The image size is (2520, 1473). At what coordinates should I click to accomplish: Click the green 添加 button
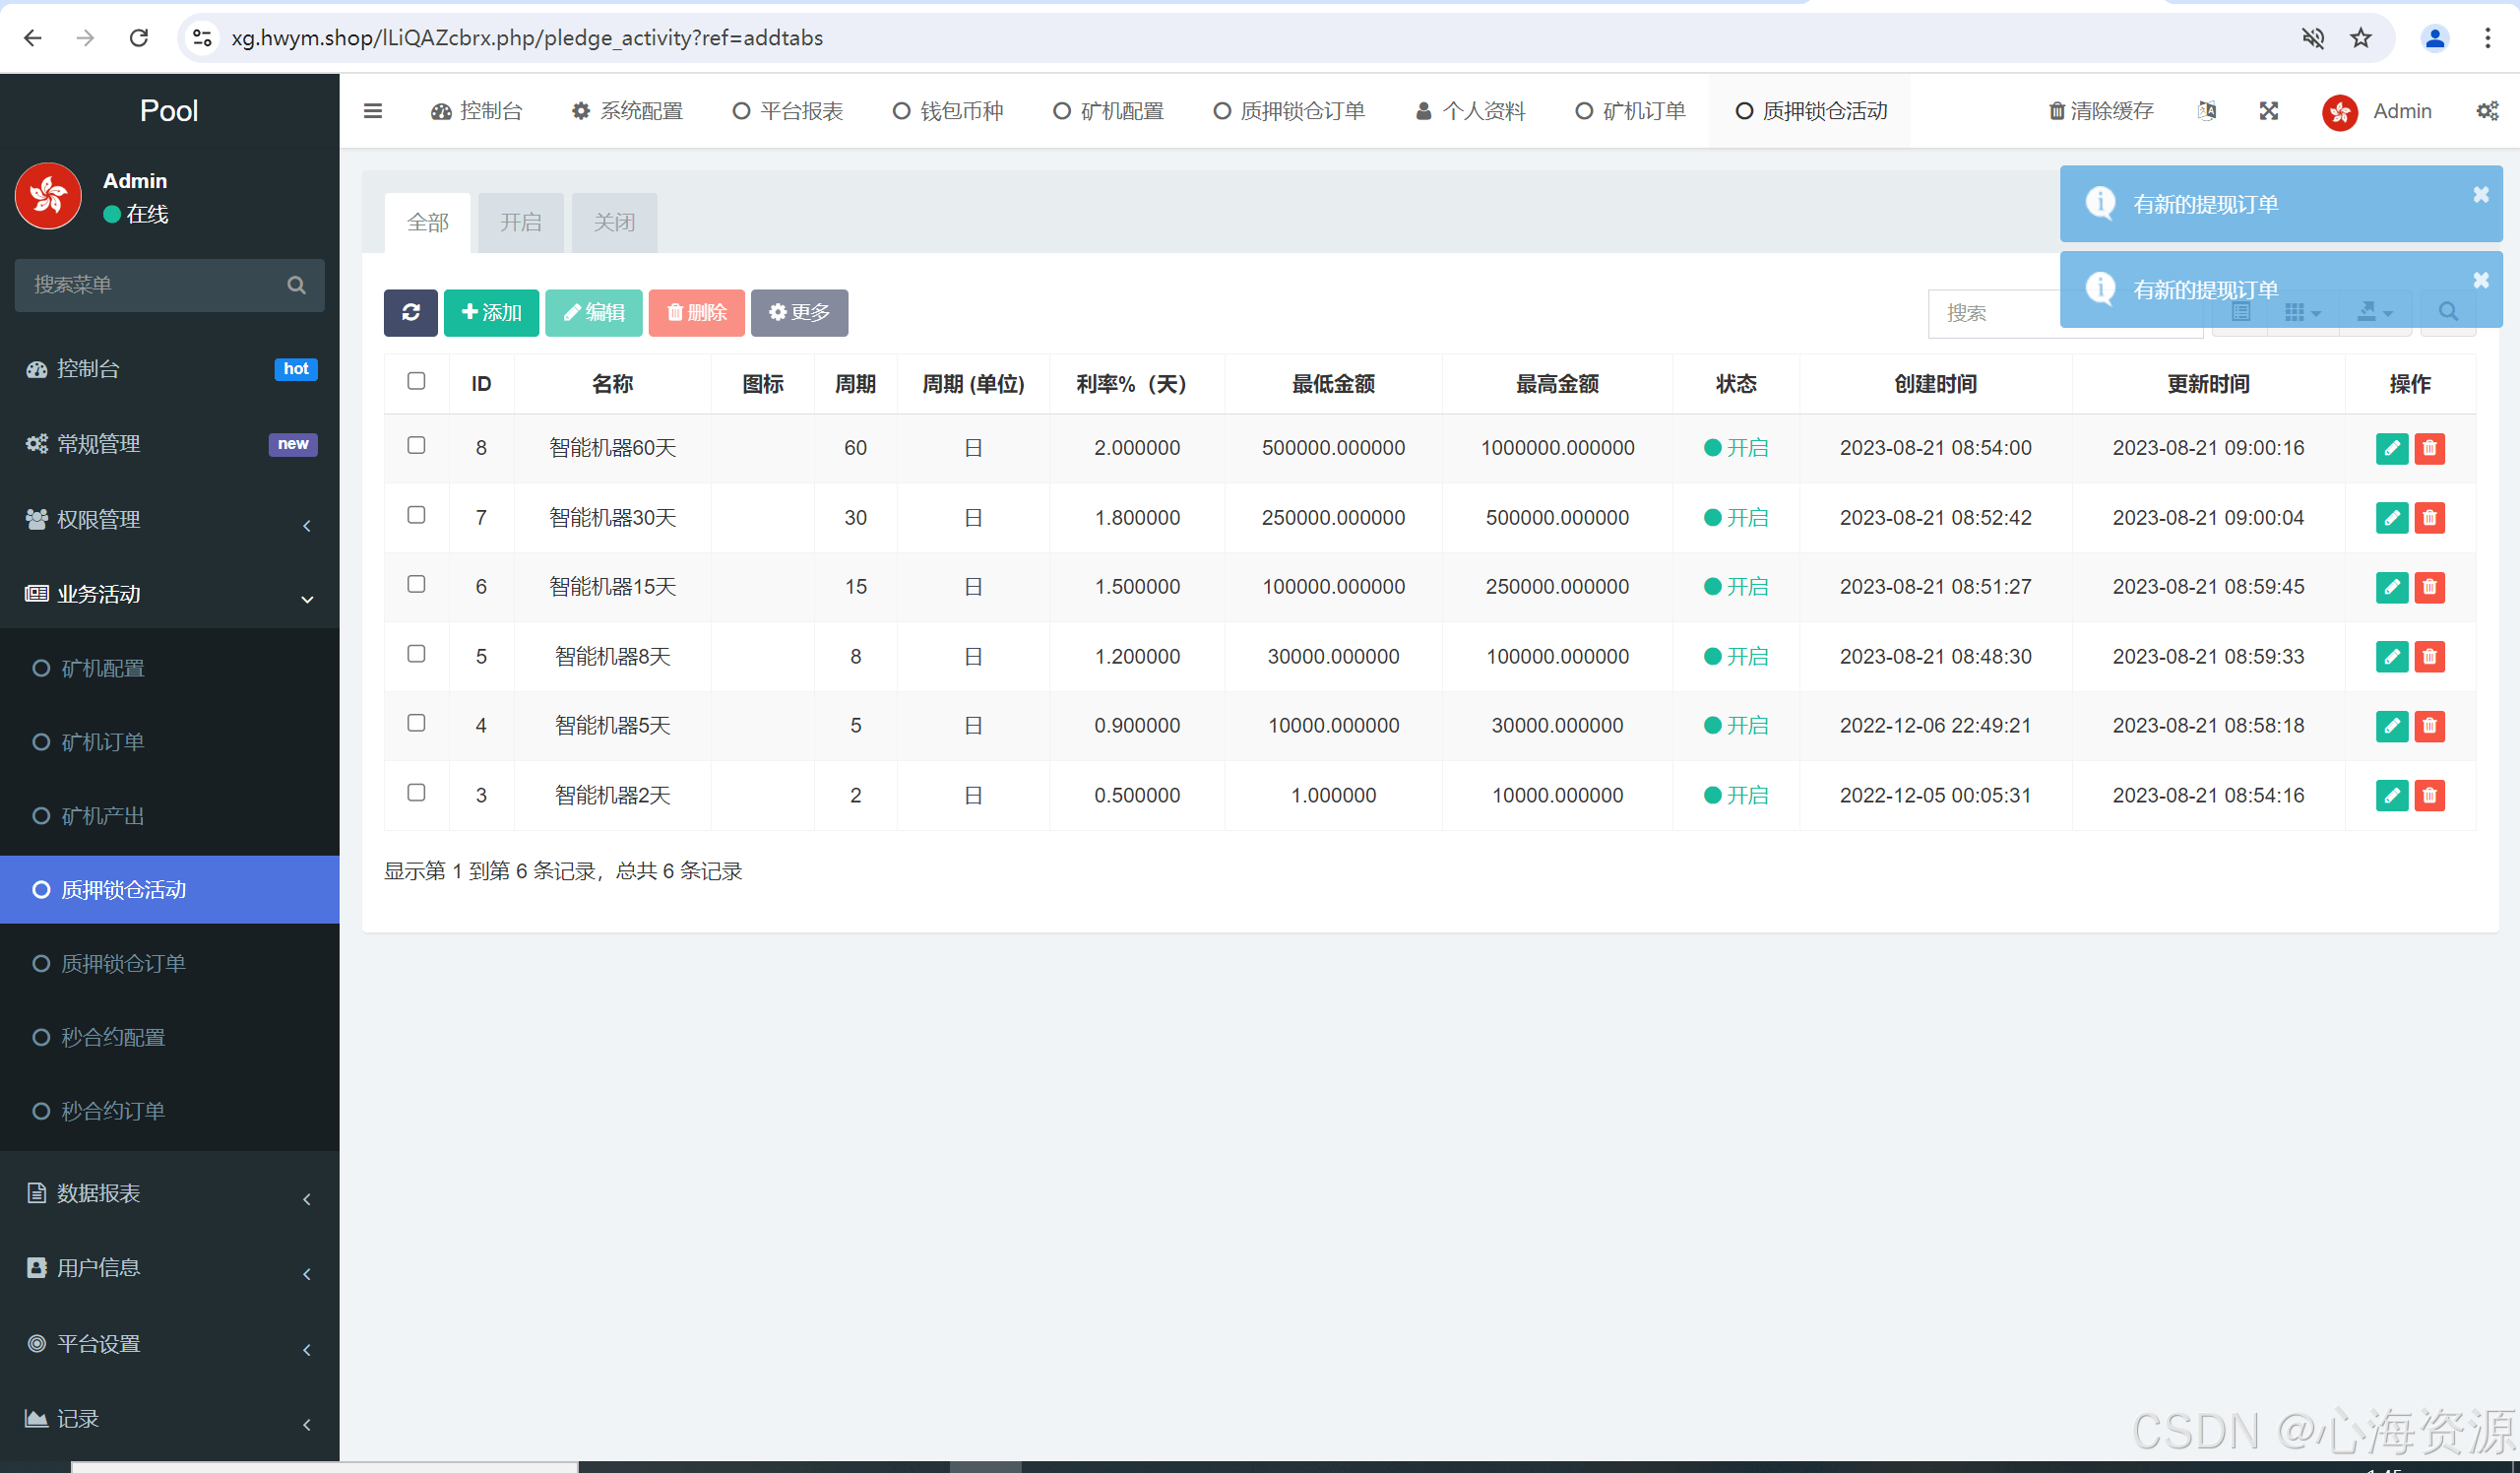point(491,313)
